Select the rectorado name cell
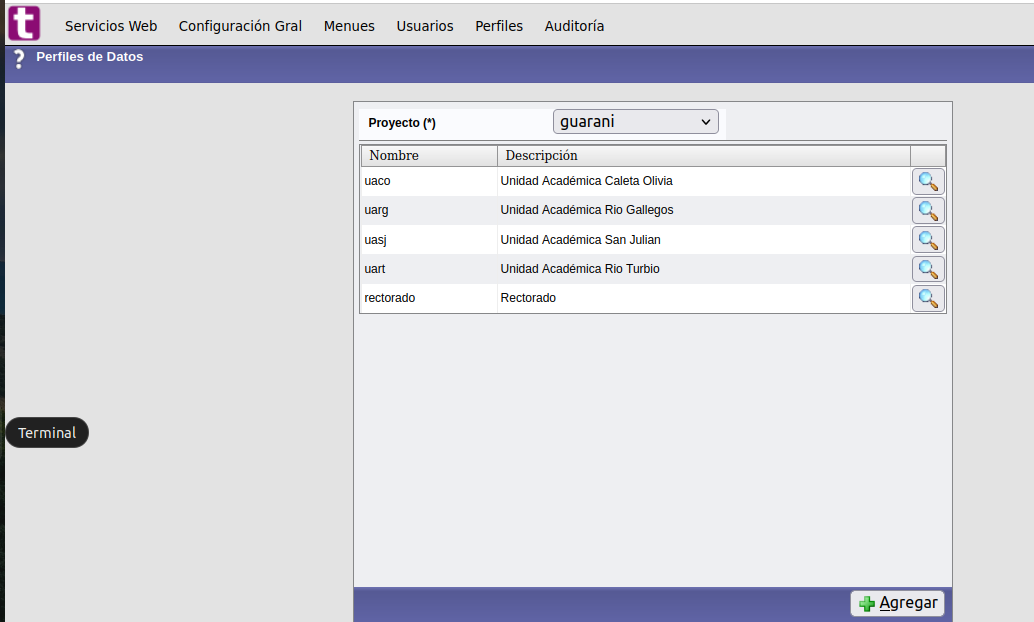Image resolution: width=1034 pixels, height=622 pixels. pos(390,298)
